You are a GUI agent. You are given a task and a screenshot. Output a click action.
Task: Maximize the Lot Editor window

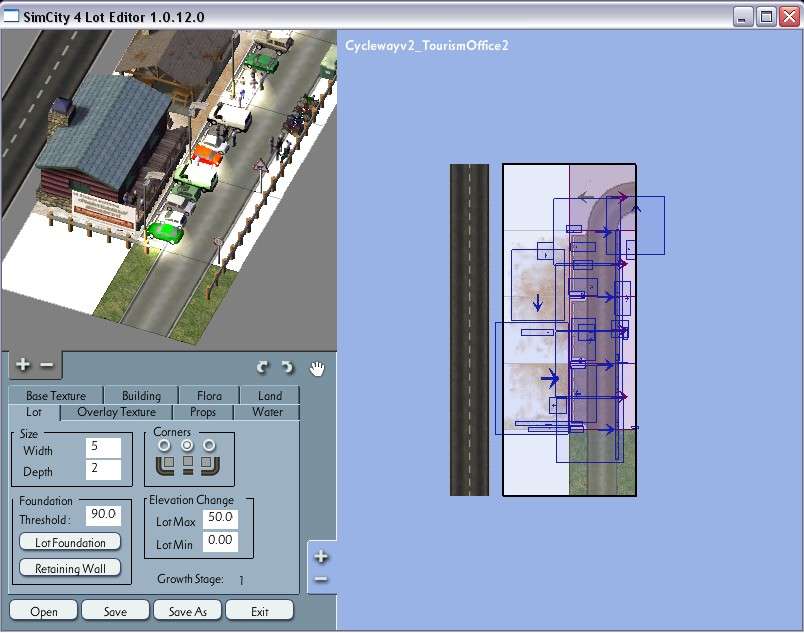coord(766,17)
